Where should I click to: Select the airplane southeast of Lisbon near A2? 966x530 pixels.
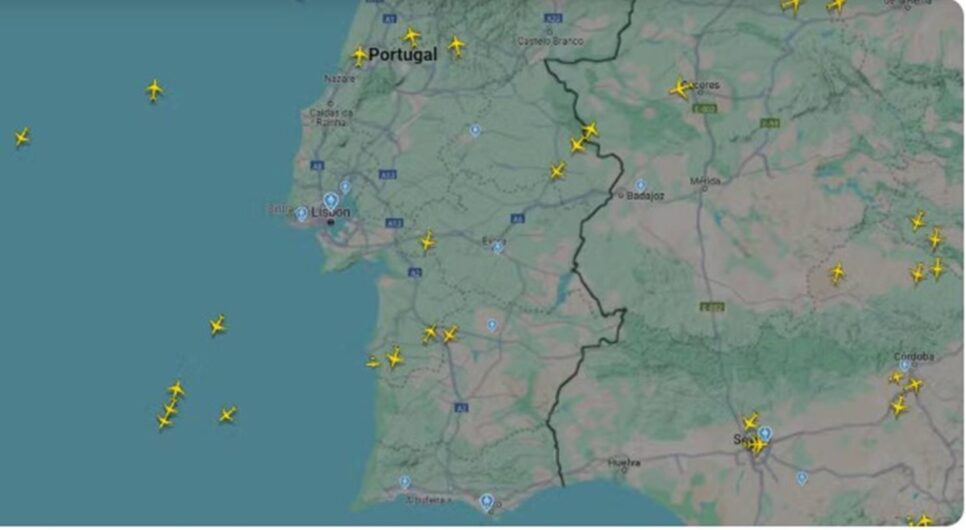pos(427,242)
